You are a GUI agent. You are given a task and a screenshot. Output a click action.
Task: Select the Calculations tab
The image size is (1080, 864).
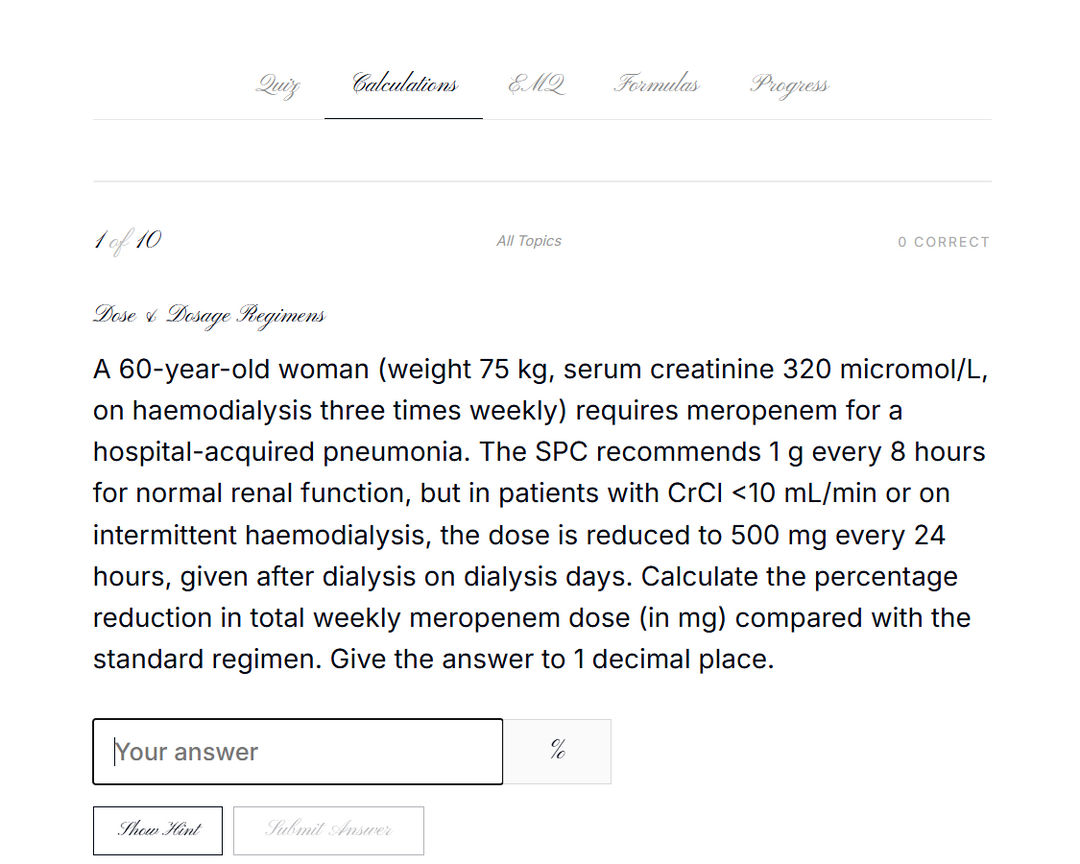click(x=404, y=84)
